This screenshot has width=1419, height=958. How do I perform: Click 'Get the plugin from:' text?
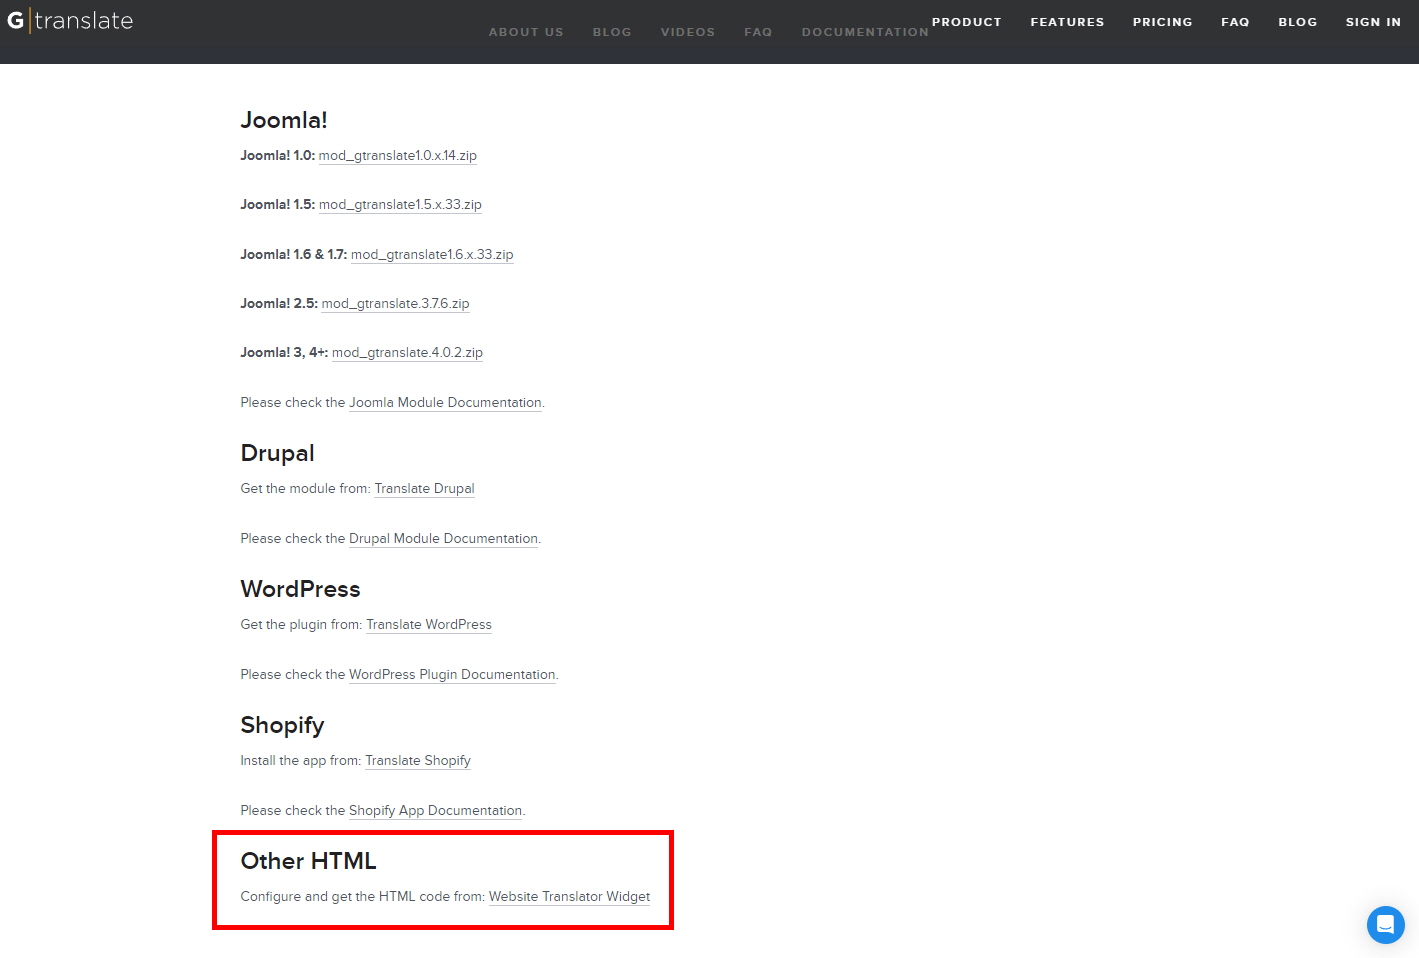[302, 625]
